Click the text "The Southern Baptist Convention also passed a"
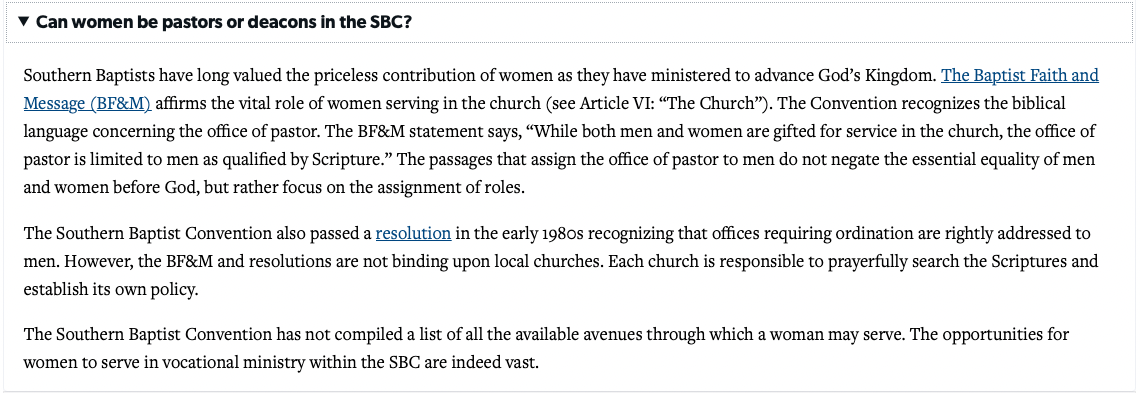The image size is (1140, 393). point(197,233)
